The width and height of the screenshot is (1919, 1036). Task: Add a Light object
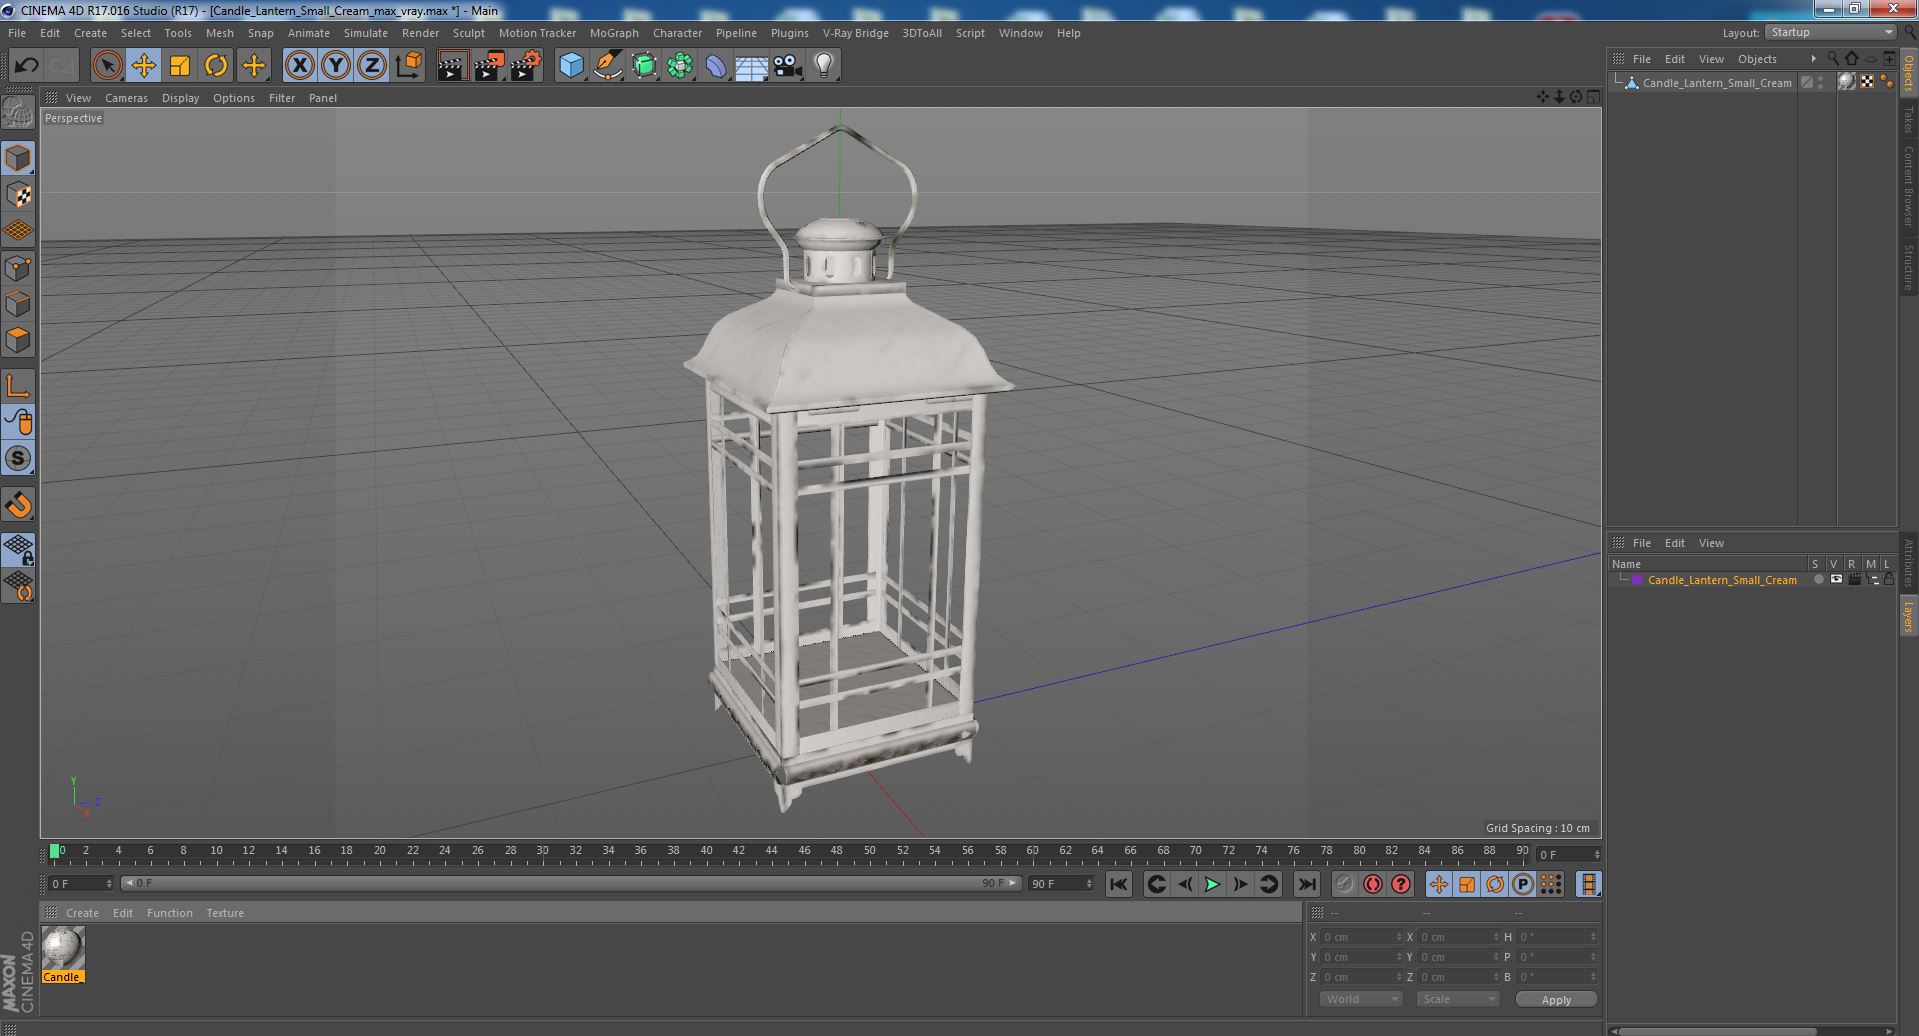pyautogui.click(x=823, y=66)
